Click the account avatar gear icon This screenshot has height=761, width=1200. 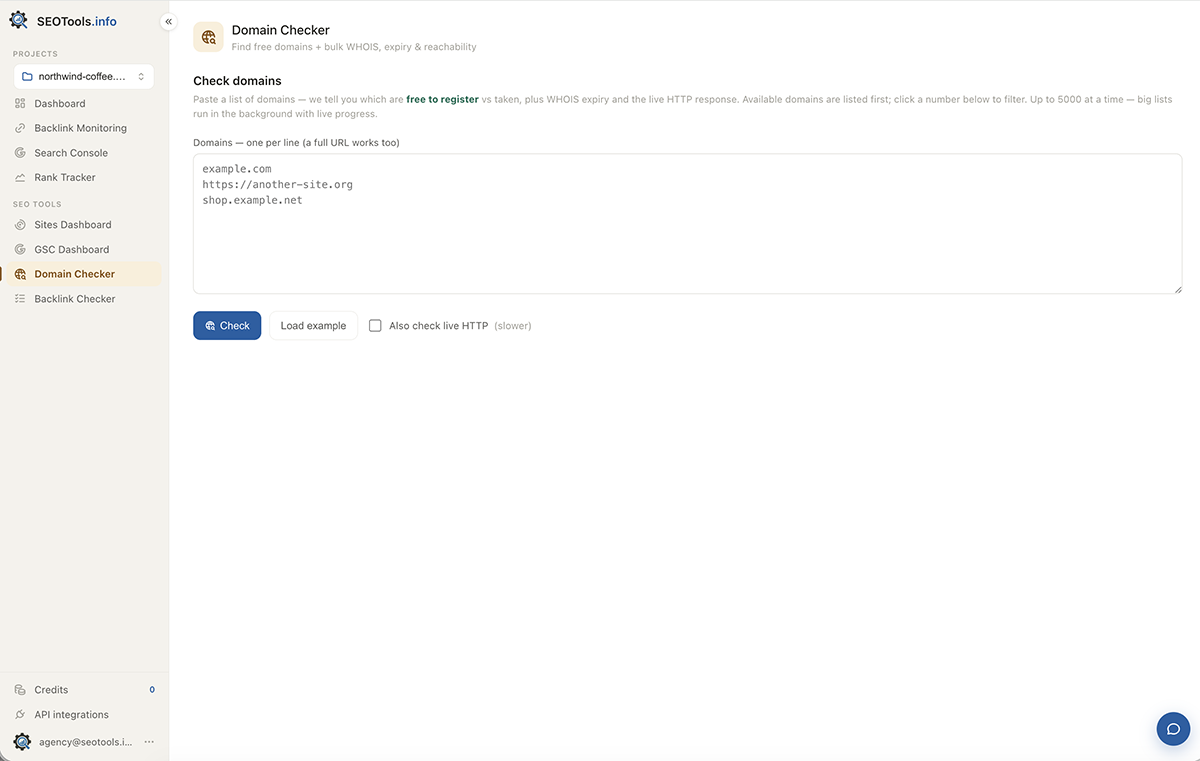(22, 742)
